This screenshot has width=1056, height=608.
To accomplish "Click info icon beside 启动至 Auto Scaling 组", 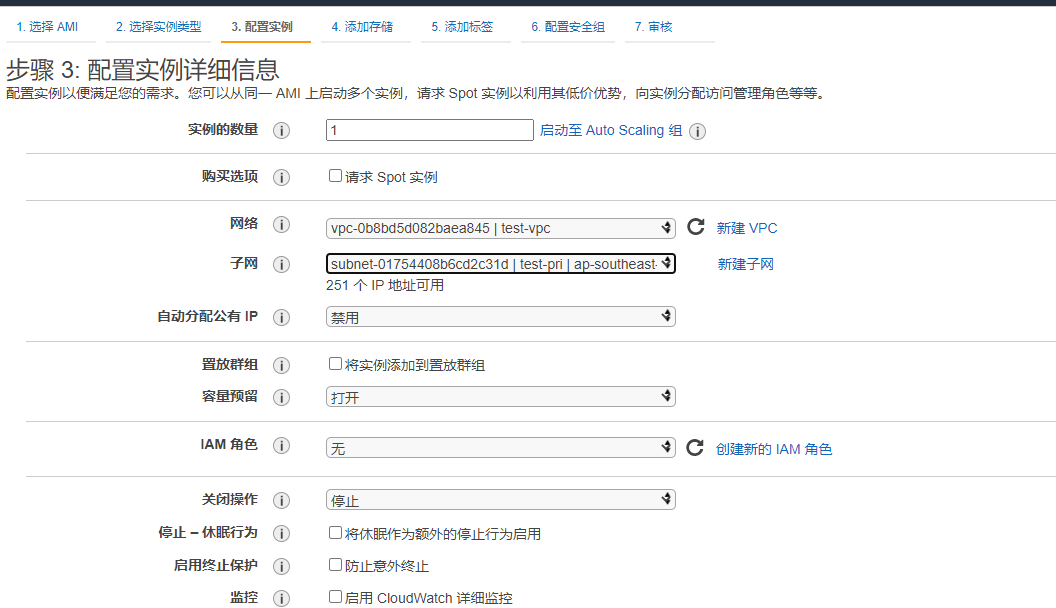I will click(698, 131).
